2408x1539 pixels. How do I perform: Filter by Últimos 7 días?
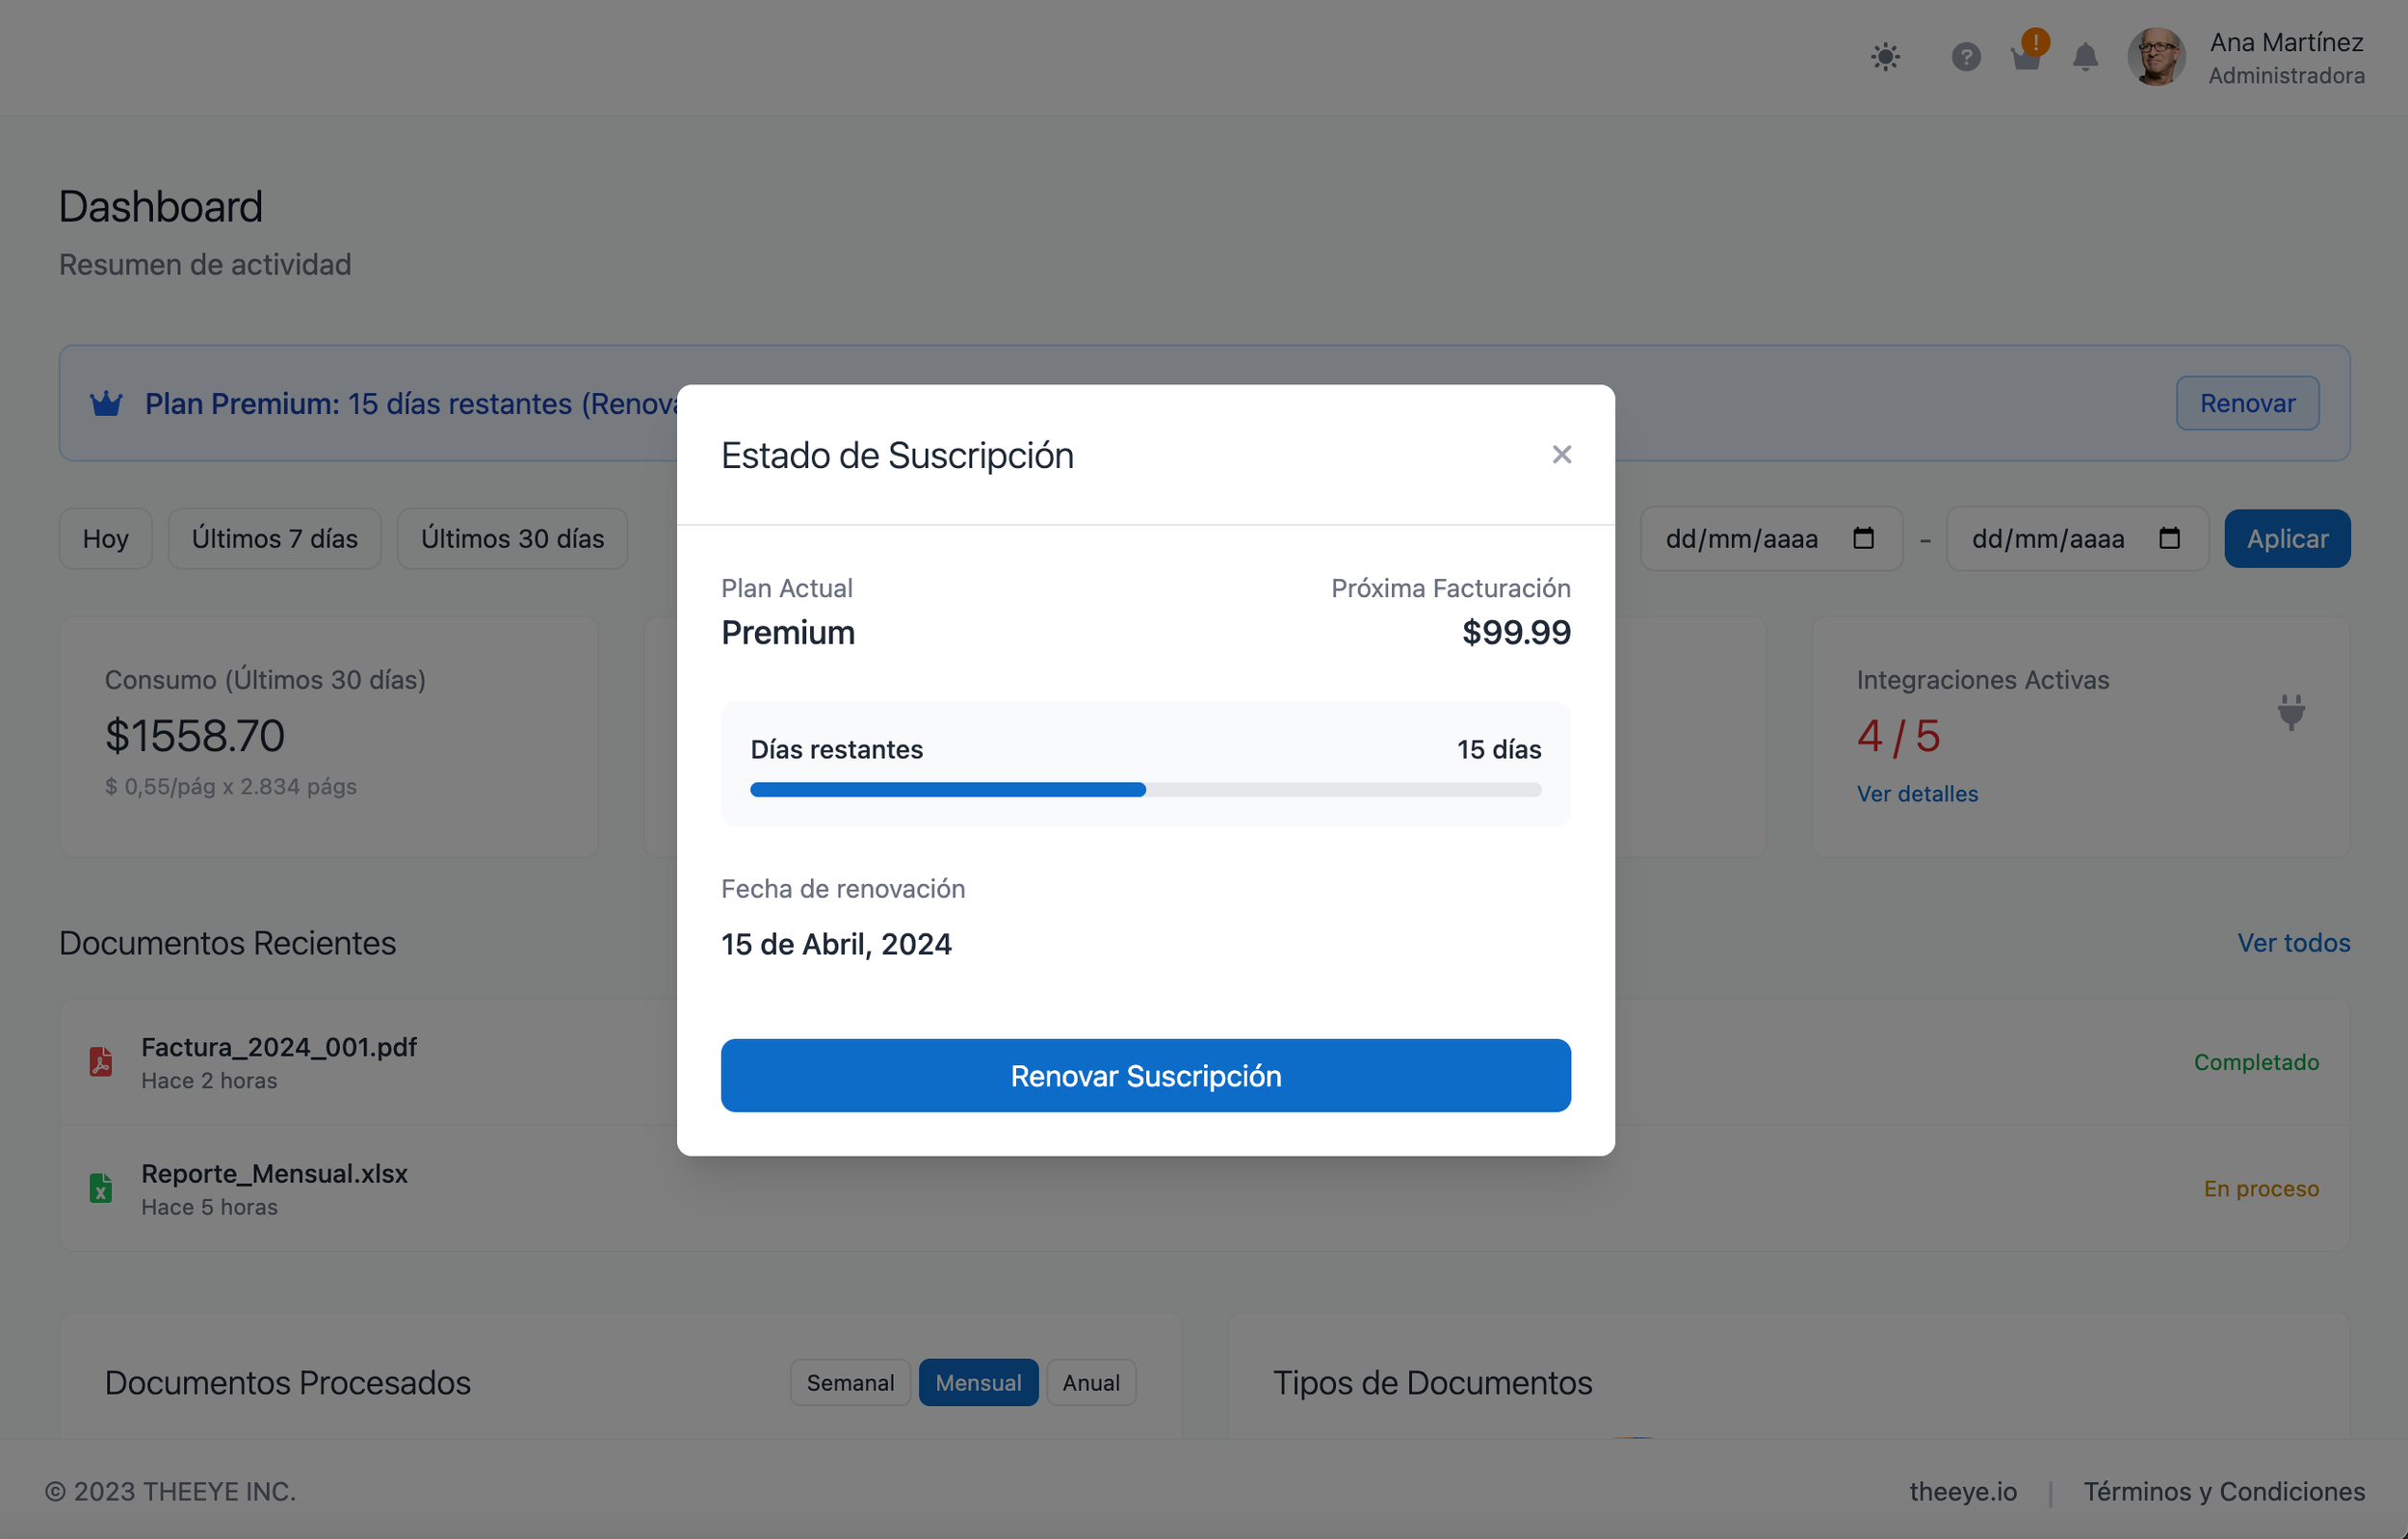point(274,539)
